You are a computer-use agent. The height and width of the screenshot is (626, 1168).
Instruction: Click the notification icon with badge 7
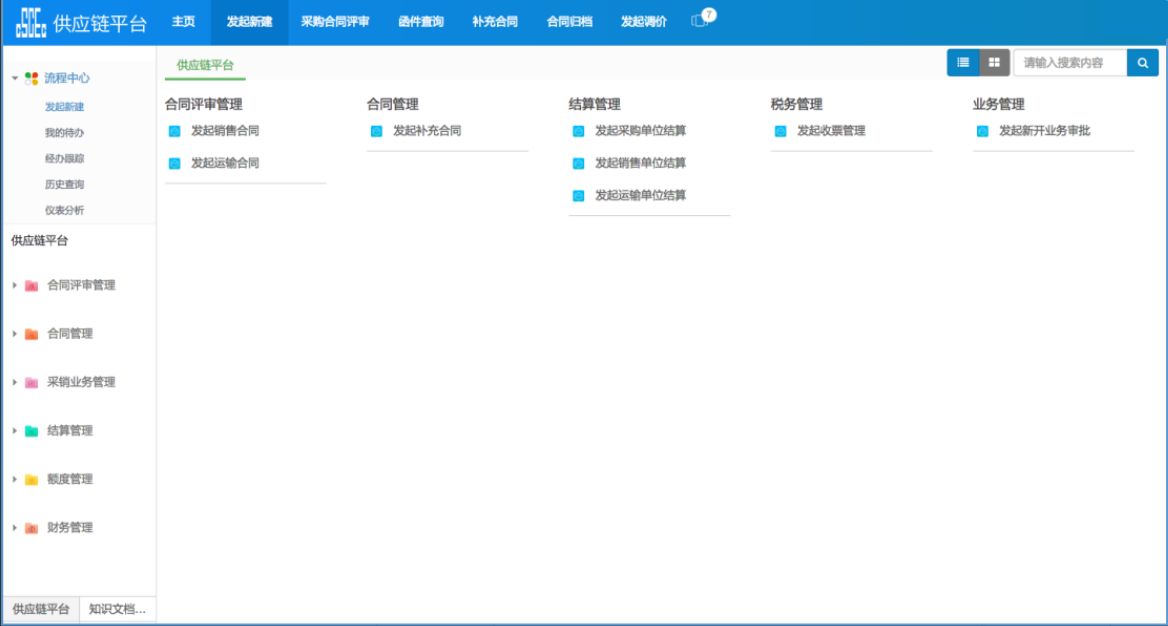(x=700, y=21)
